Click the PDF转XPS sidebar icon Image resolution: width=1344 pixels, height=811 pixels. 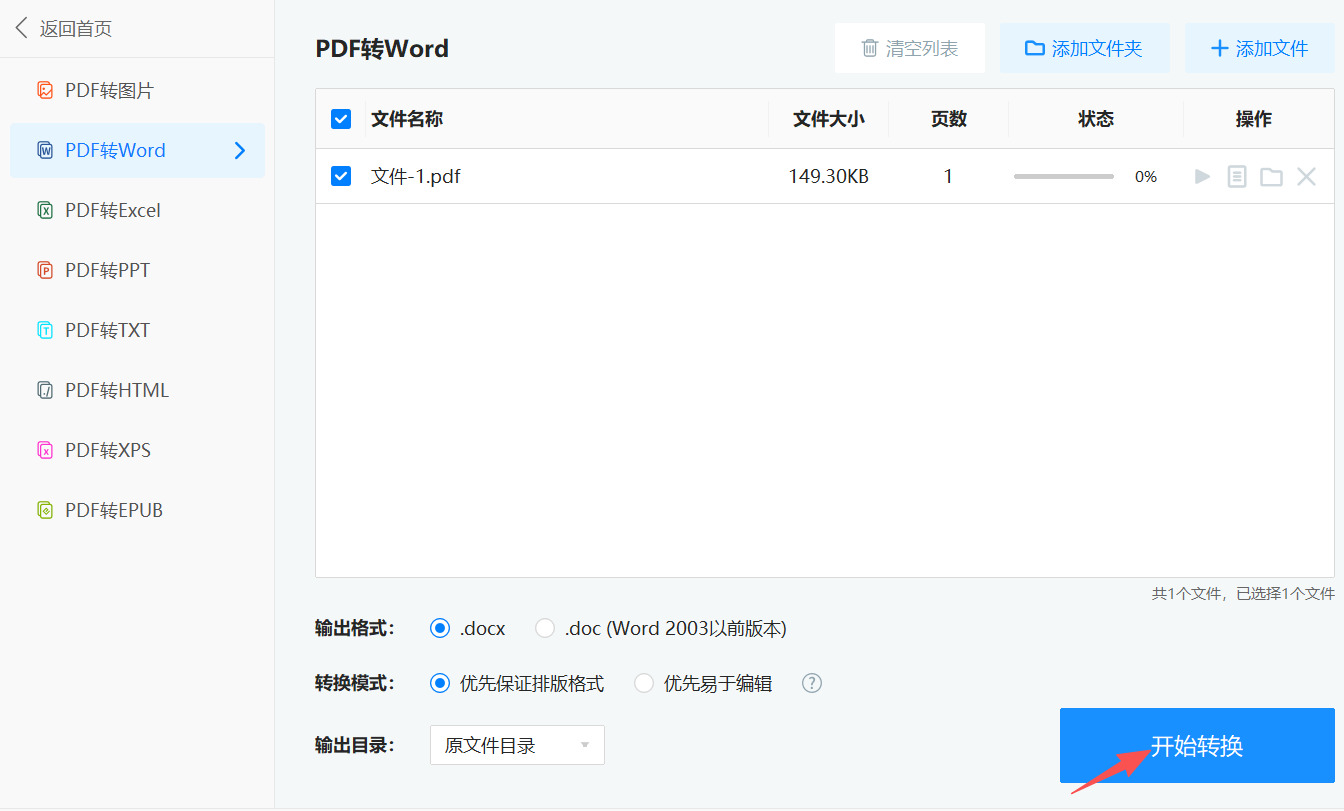click(45, 451)
